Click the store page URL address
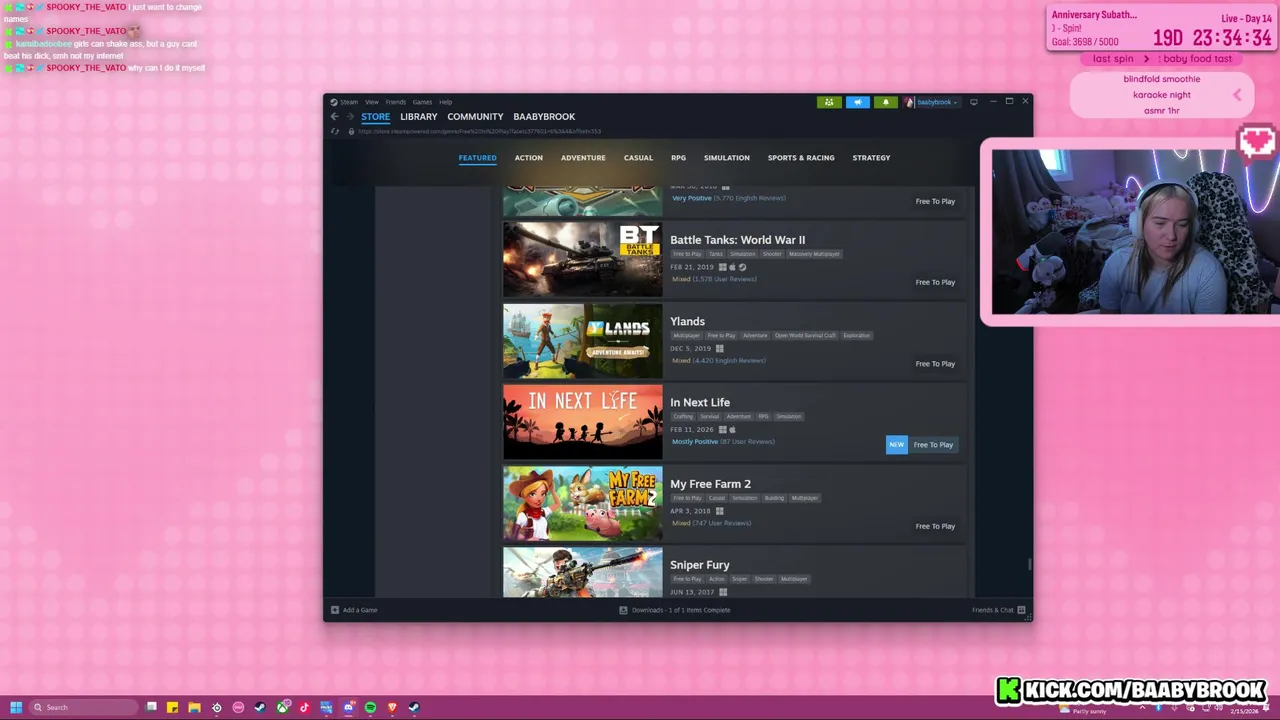This screenshot has height=720, width=1280. [480, 131]
